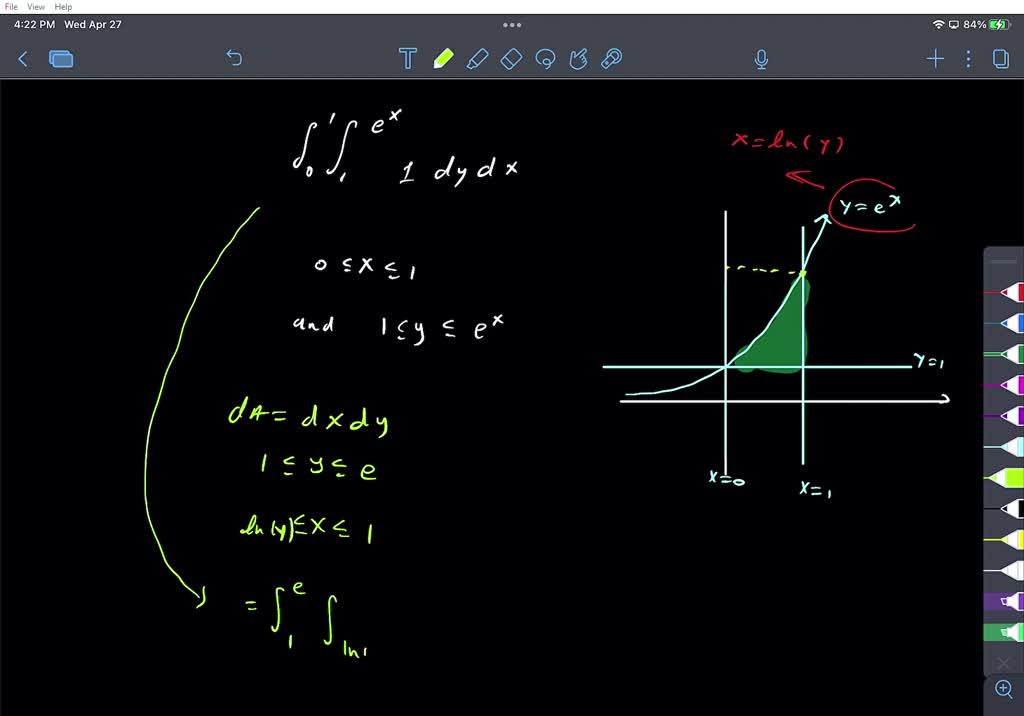
Task: Open the Help menu
Action: pyautogui.click(x=62, y=6)
